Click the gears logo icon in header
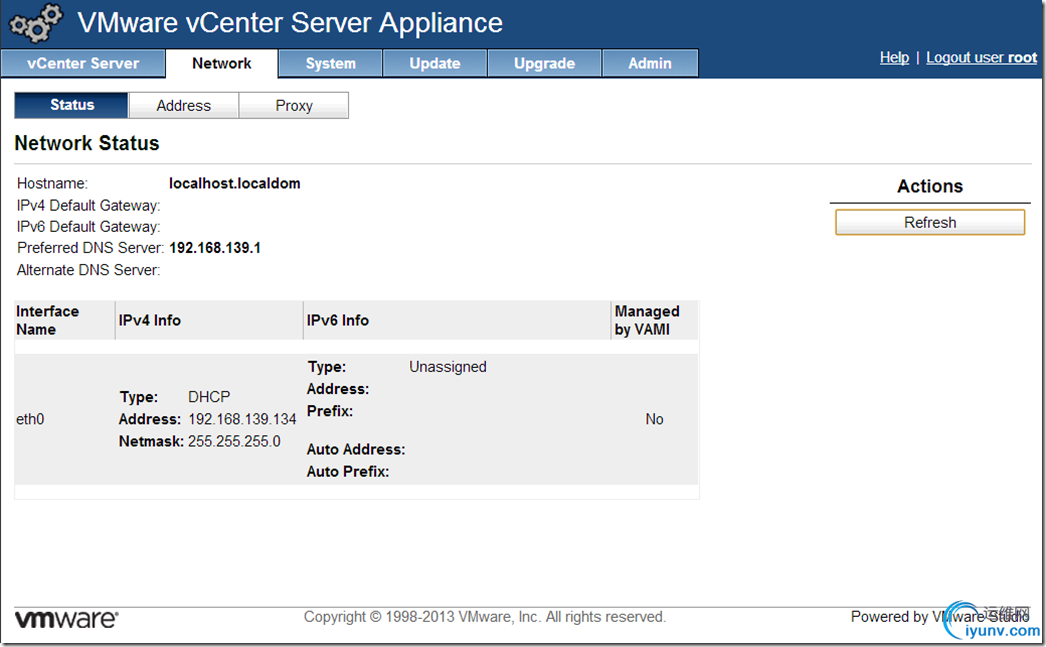Image resolution: width=1046 pixels, height=647 pixels. pos(36,22)
